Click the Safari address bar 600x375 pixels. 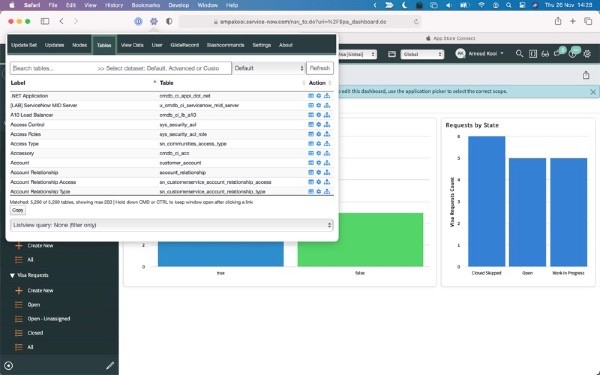[x=300, y=21]
